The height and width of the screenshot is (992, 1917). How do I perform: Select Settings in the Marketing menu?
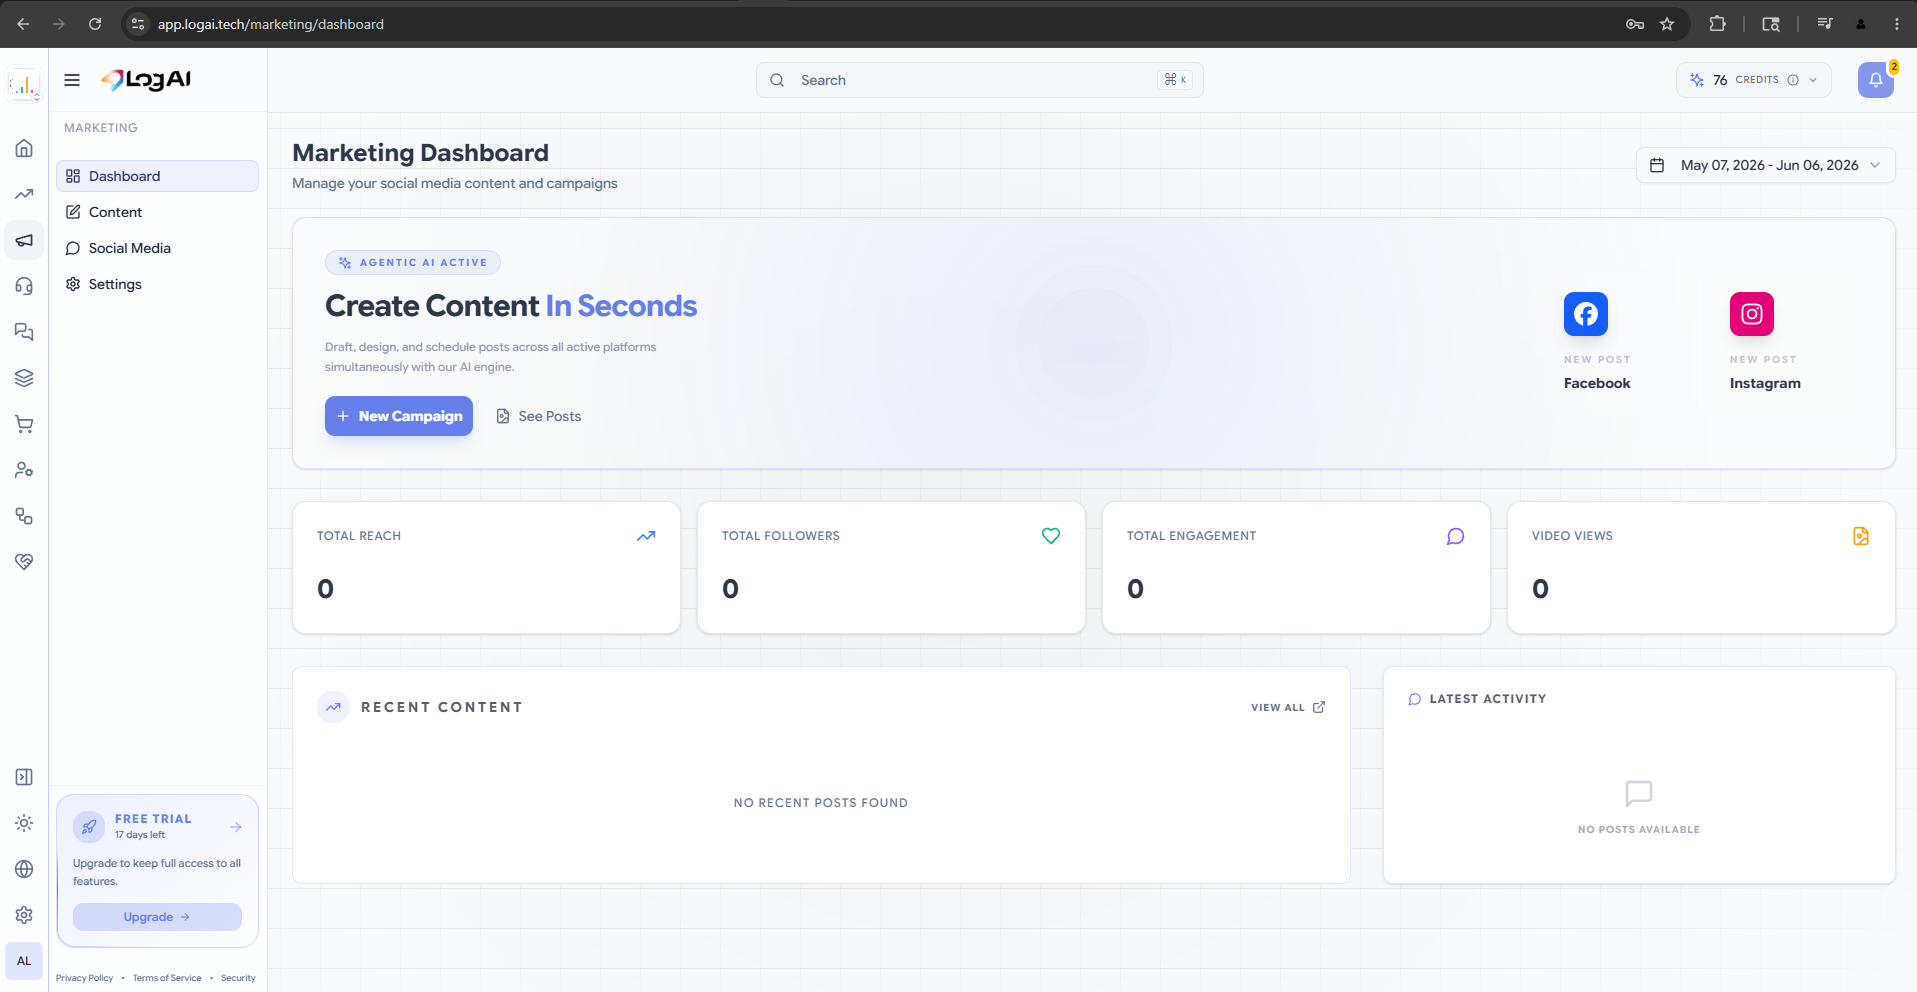point(157,284)
